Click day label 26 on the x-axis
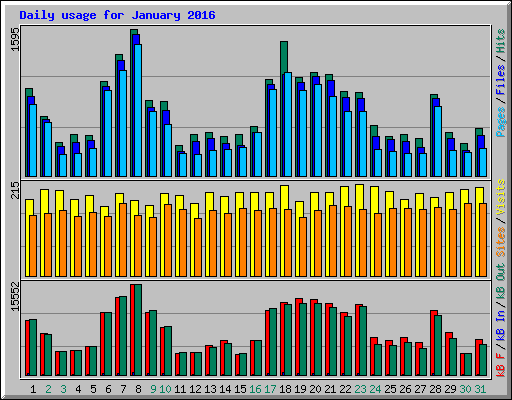Viewport: 512px width, 400px height. point(405,389)
